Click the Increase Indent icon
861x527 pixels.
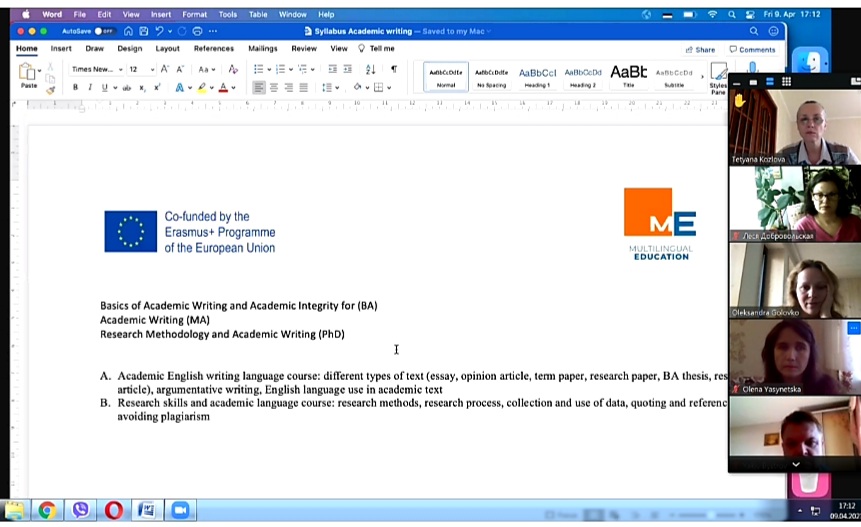(348, 69)
